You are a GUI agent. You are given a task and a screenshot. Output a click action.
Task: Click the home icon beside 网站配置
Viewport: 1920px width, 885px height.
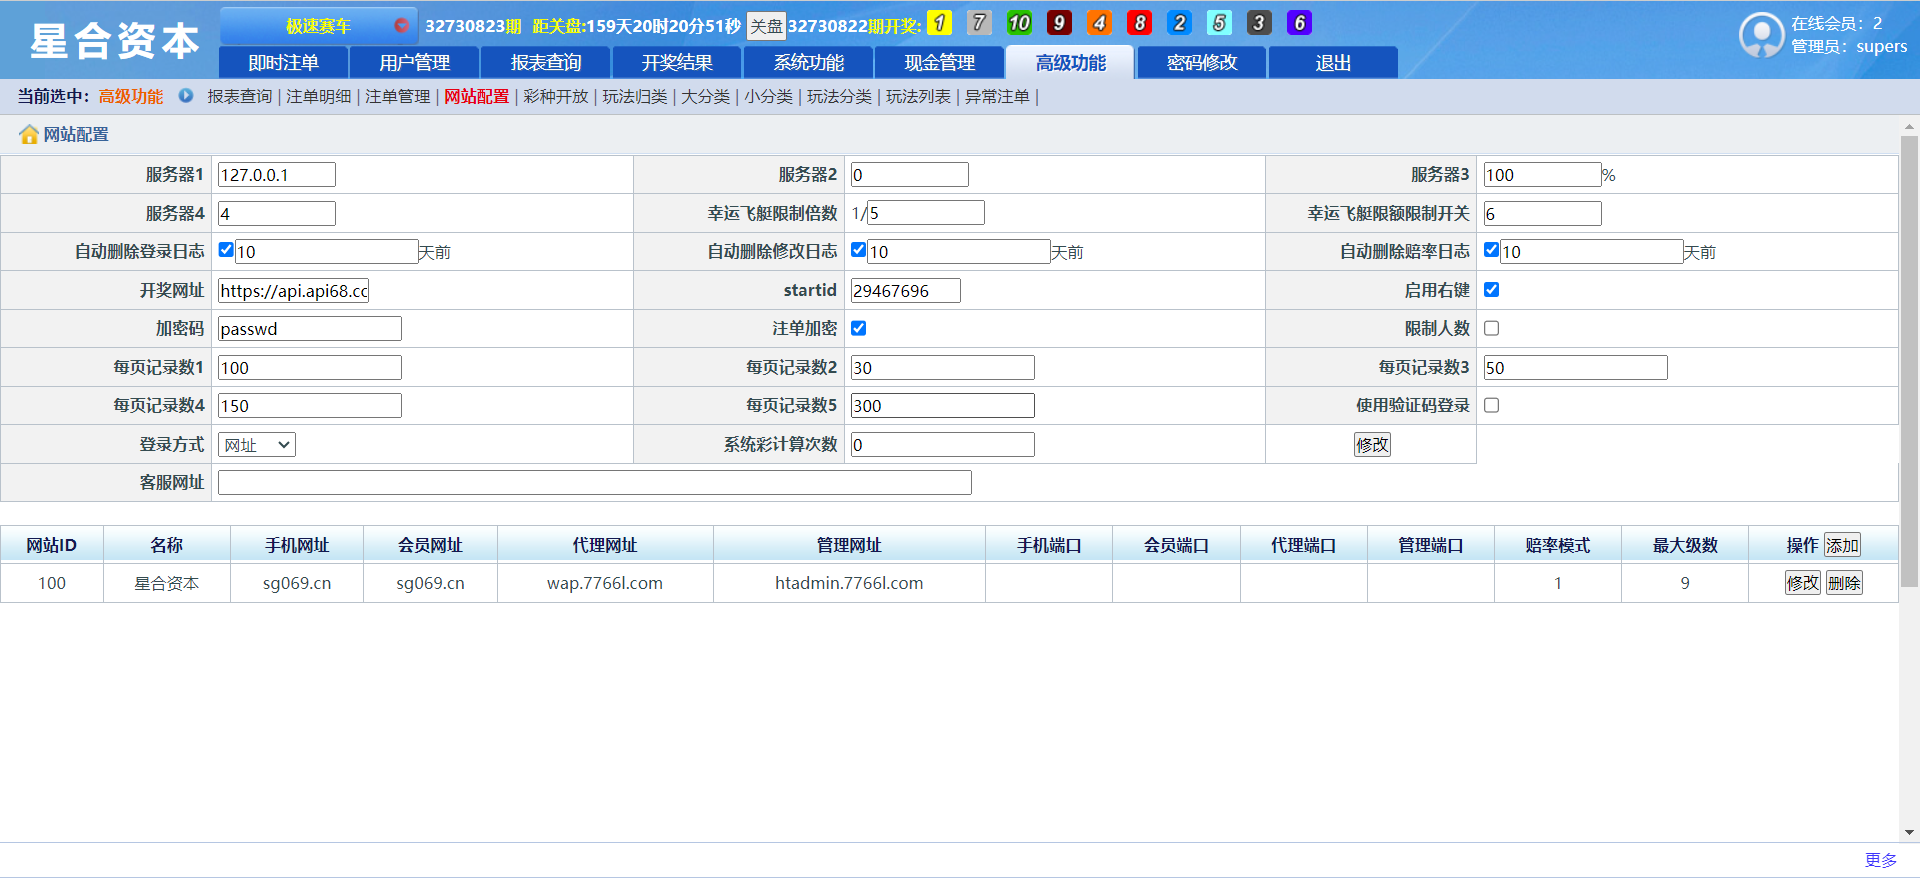[x=29, y=135]
